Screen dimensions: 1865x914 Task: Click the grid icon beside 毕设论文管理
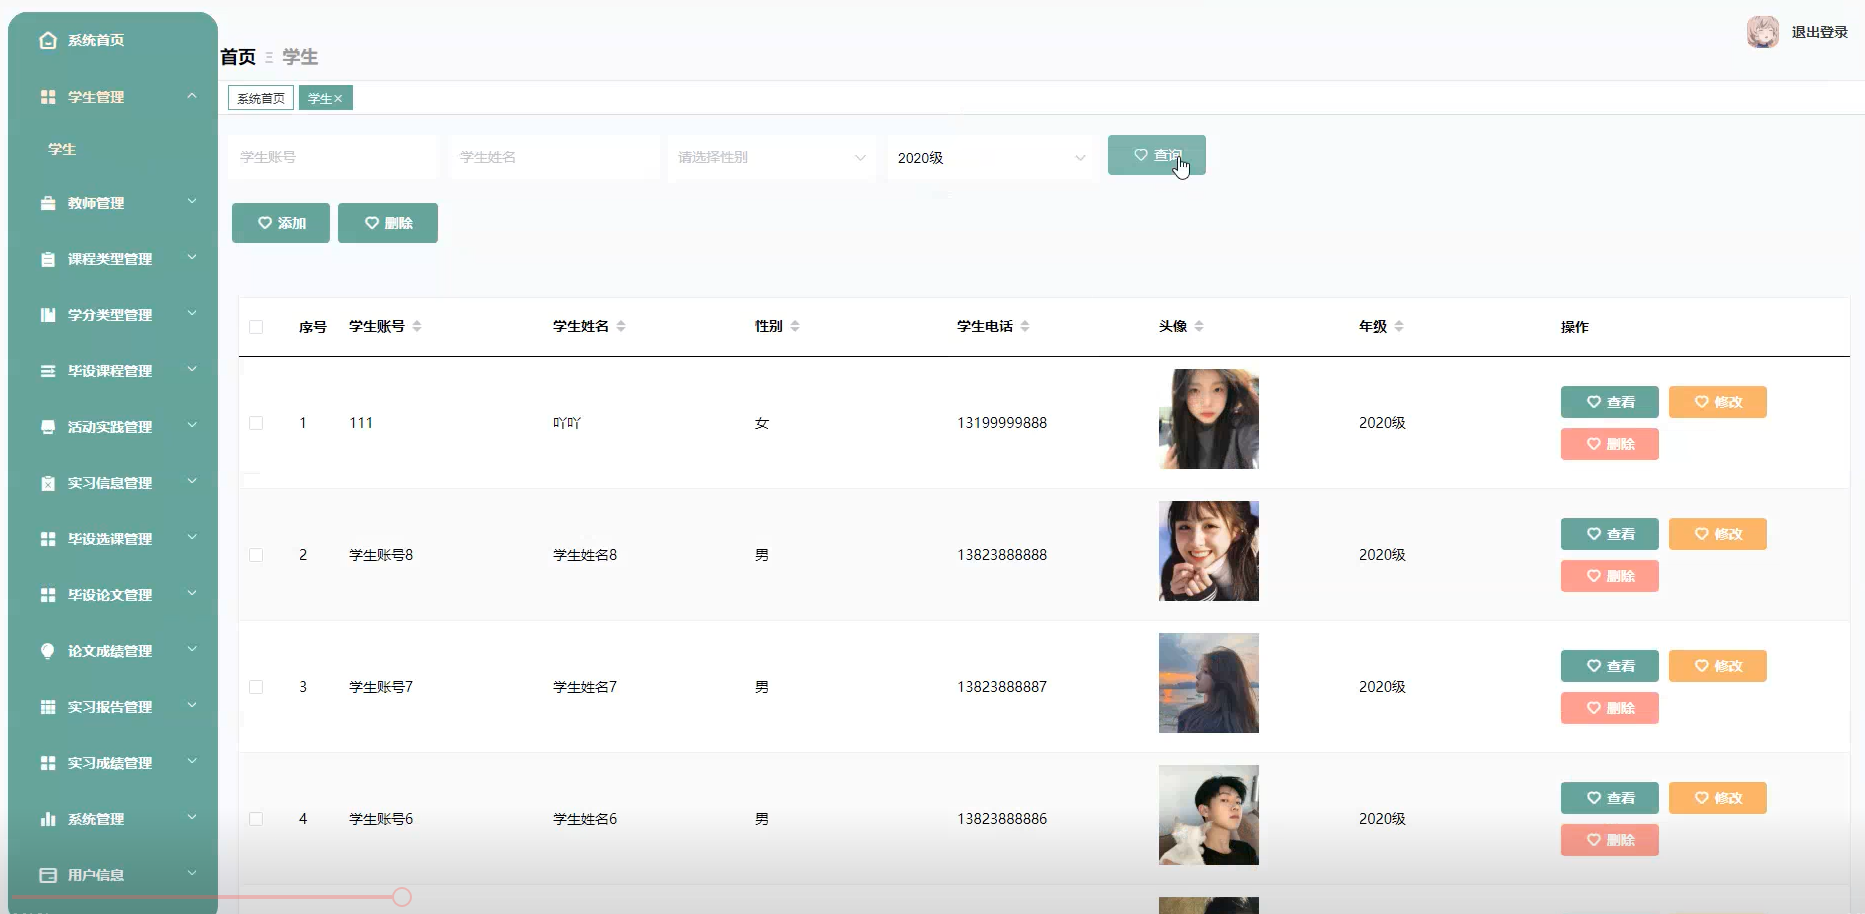click(48, 595)
